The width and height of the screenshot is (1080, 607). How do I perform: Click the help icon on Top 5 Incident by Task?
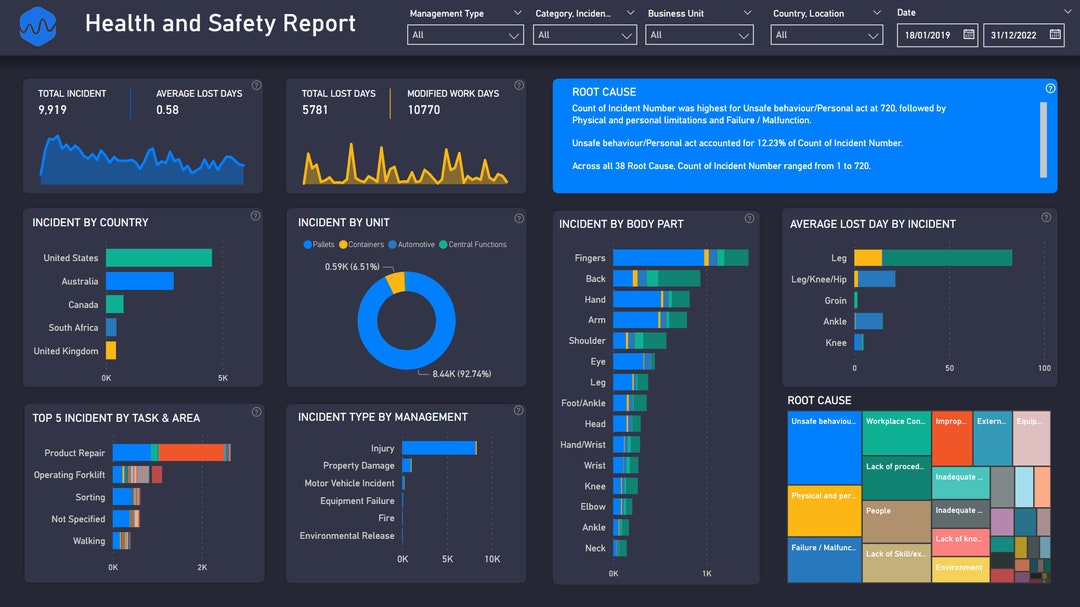pyautogui.click(x=255, y=410)
